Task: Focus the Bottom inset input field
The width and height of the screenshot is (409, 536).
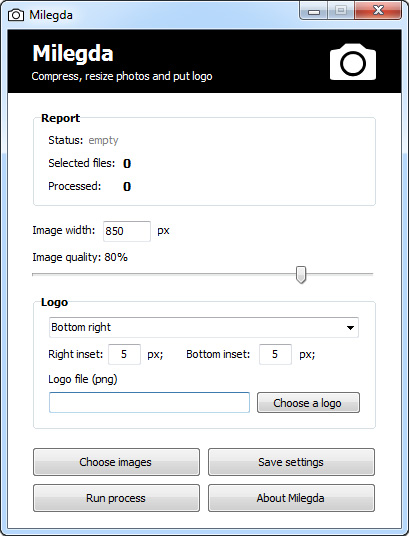Action: point(275,354)
